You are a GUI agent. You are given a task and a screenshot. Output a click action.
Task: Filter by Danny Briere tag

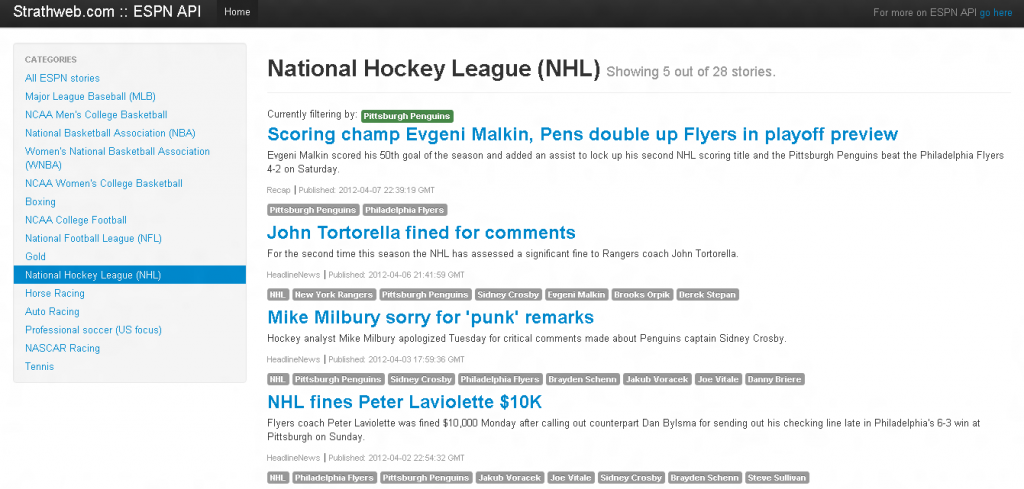point(775,379)
